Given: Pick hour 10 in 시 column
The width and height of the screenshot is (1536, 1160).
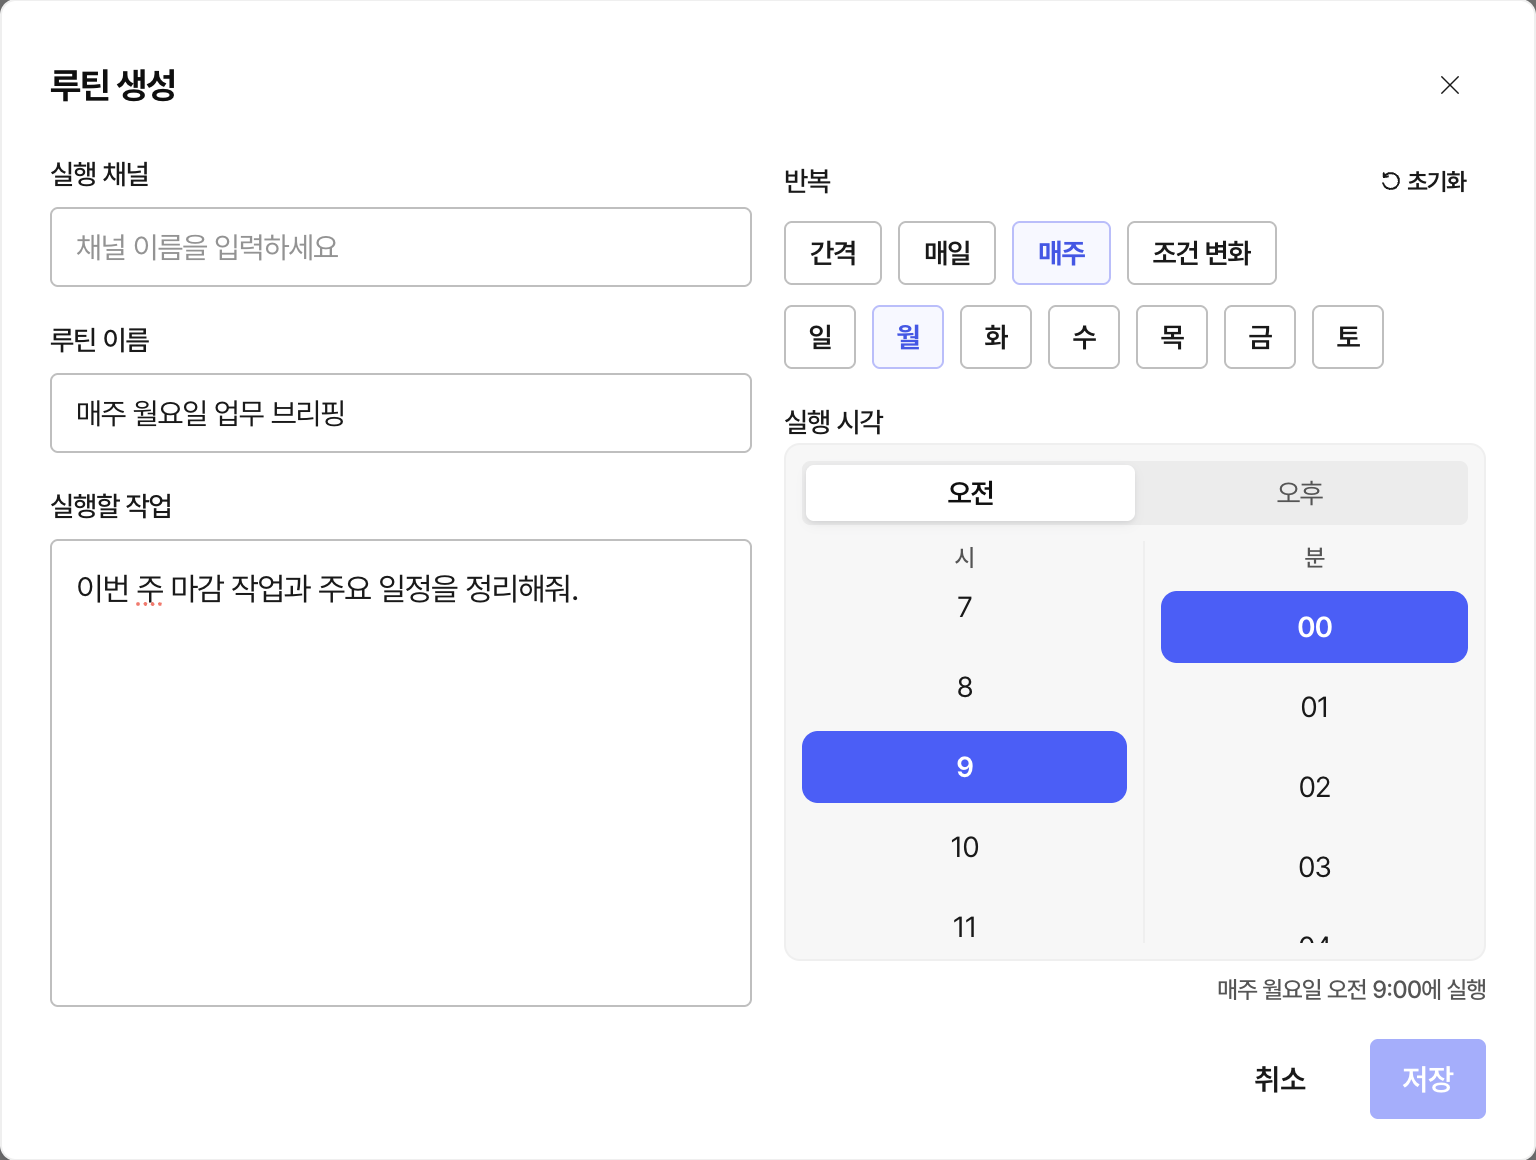Looking at the screenshot, I should (x=964, y=847).
